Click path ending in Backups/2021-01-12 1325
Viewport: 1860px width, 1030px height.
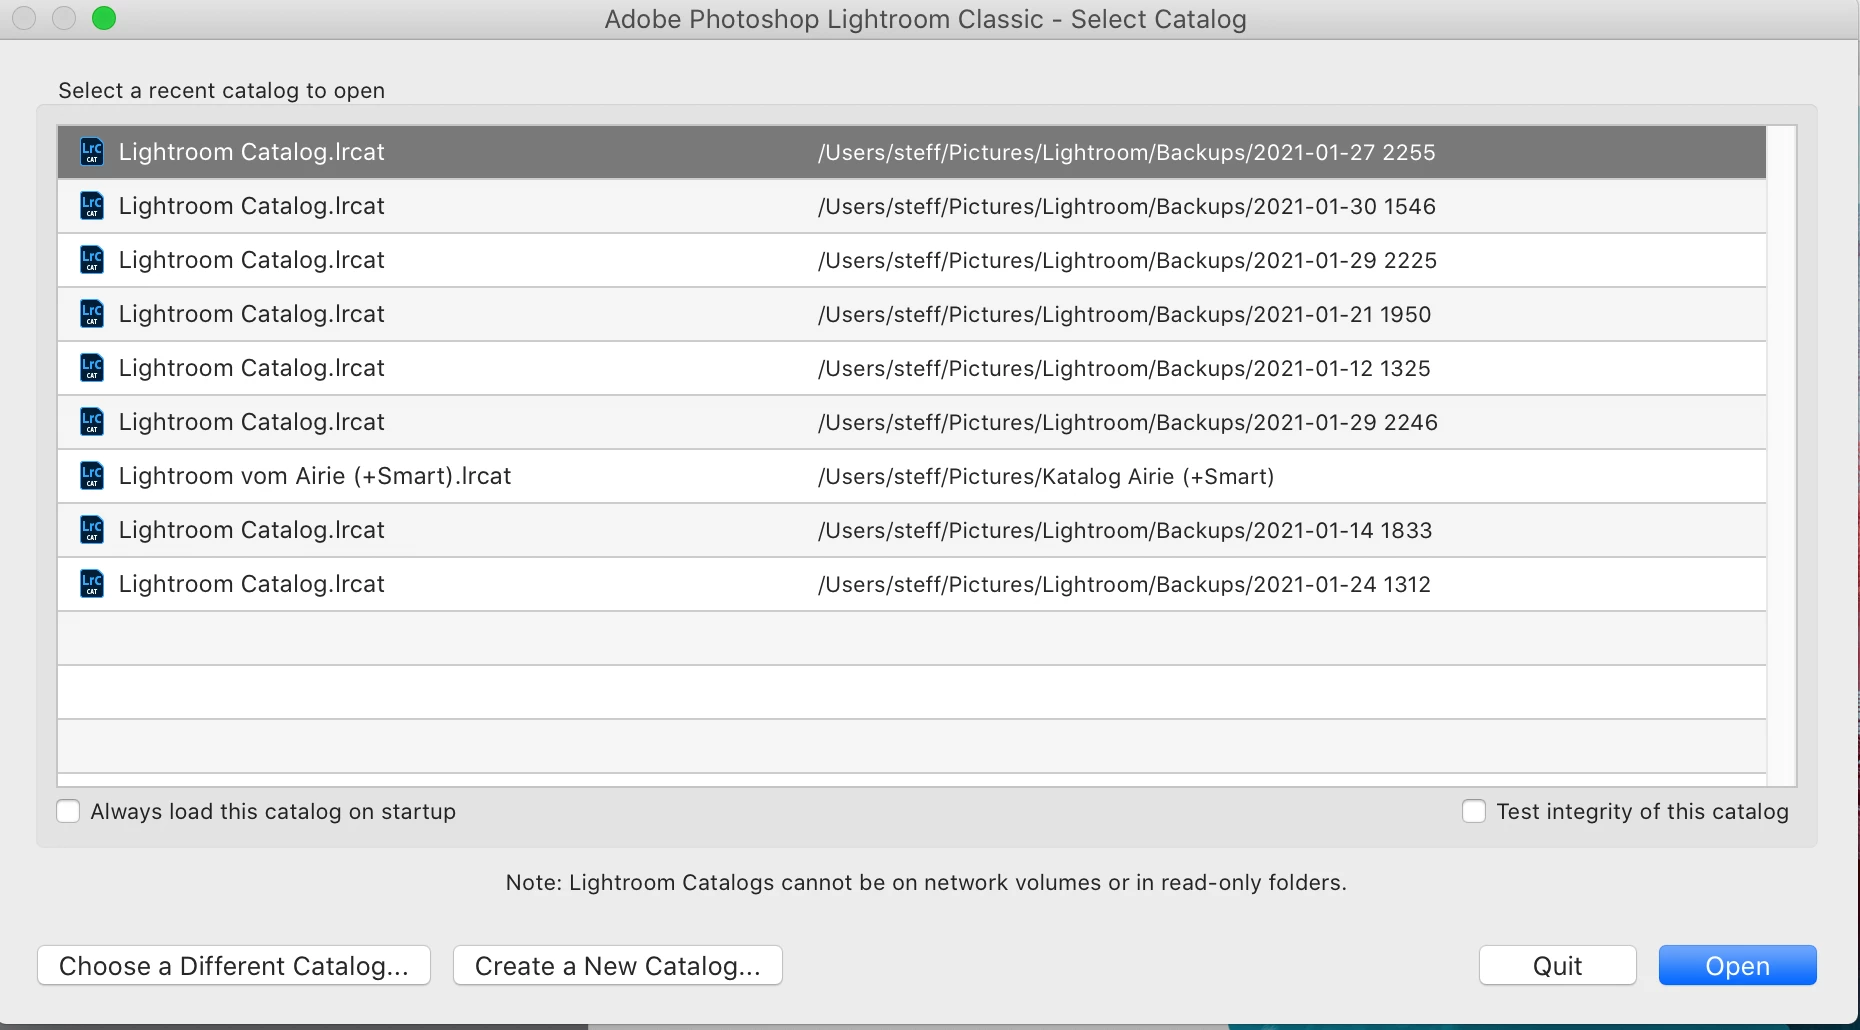pyautogui.click(x=1124, y=368)
